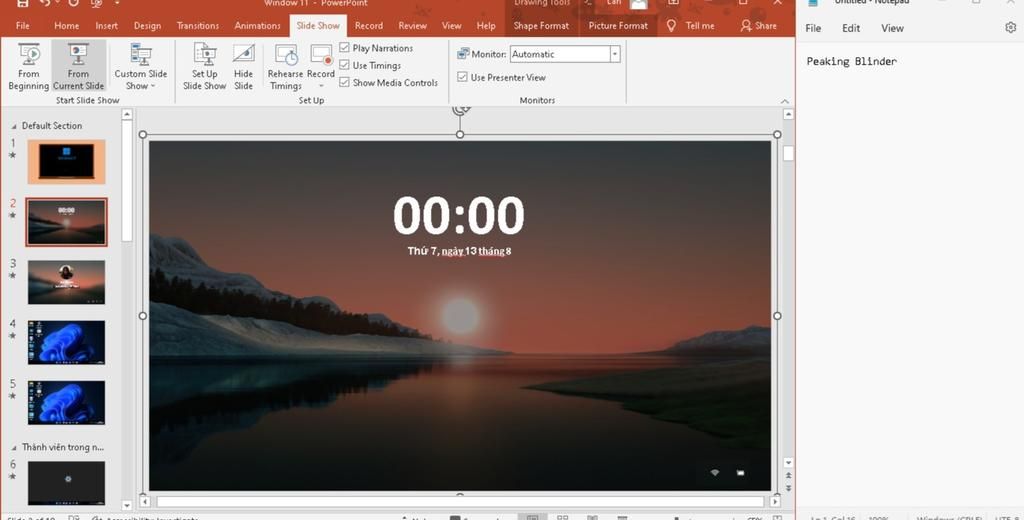Click animation star beside slide 1

12,155
